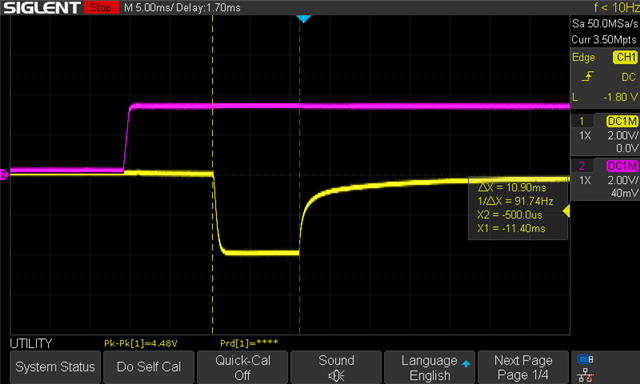
Task: Select the CH1 trigger source label
Action: point(625,57)
